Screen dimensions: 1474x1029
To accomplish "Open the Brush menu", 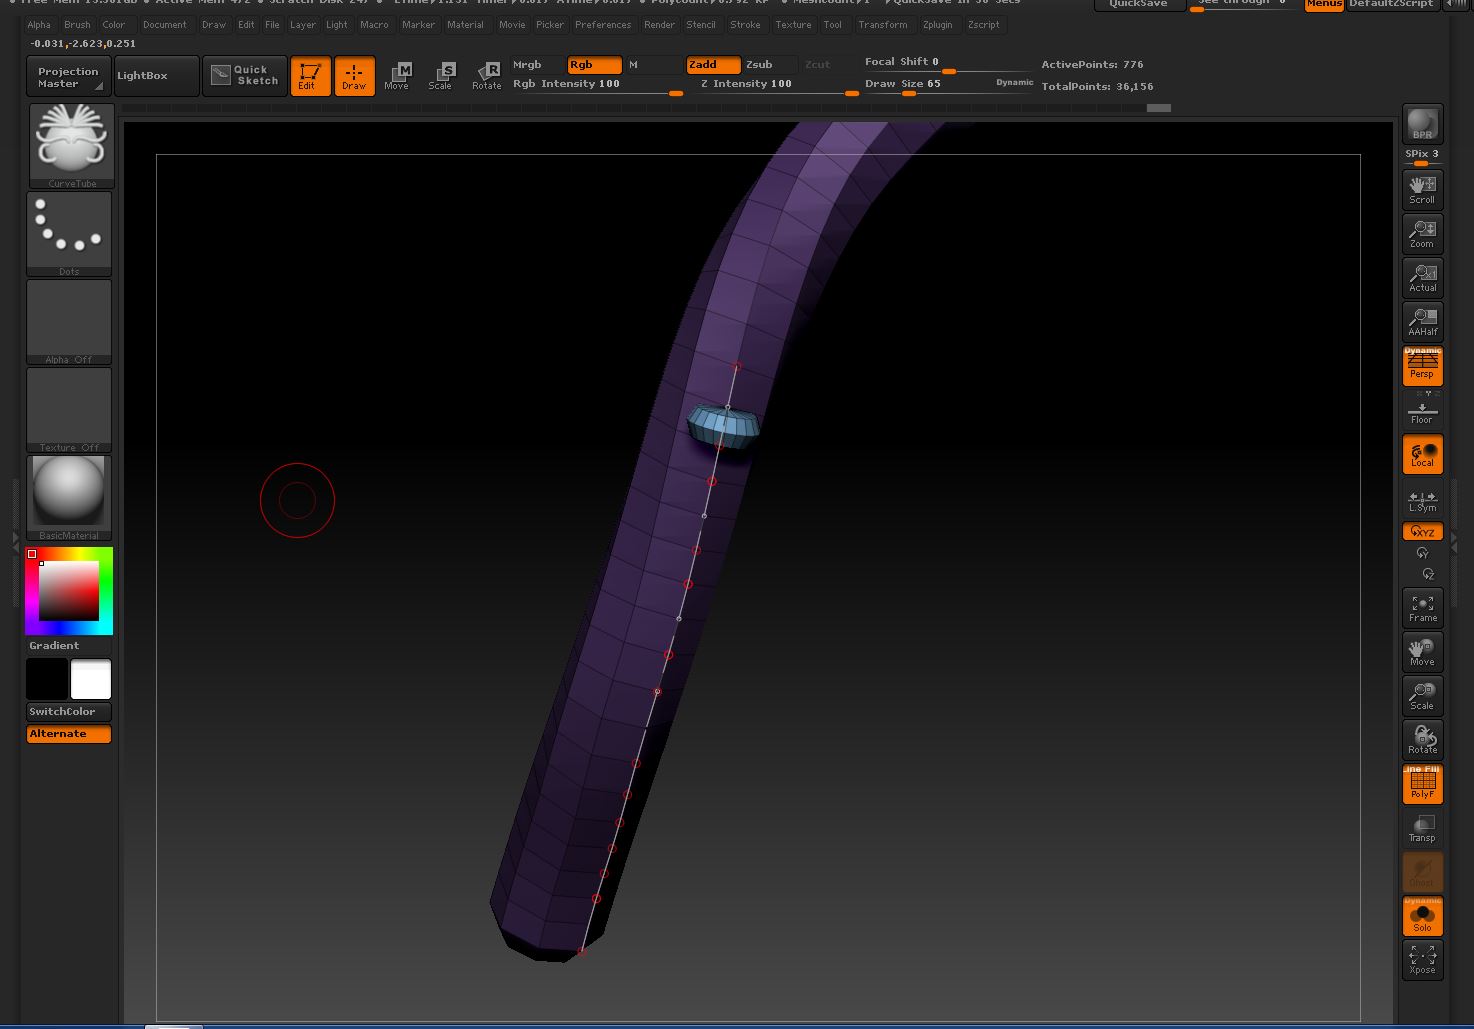I will [x=77, y=25].
